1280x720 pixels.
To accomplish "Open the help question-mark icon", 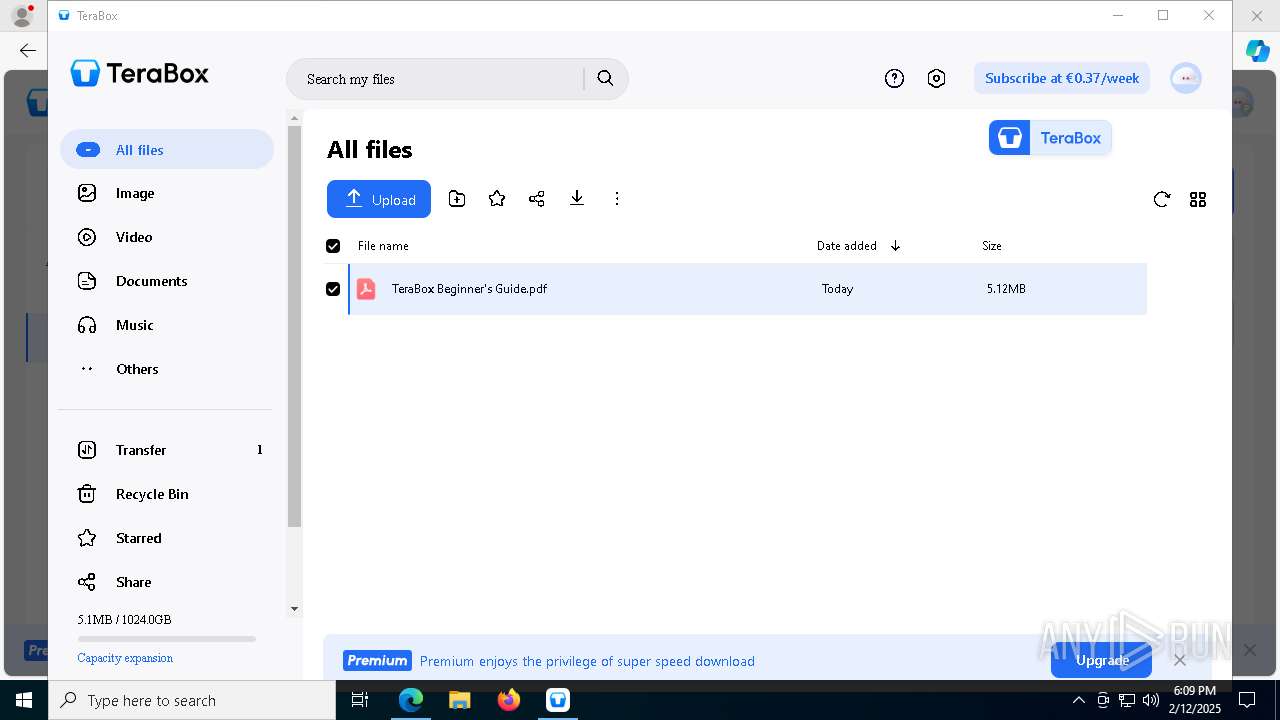I will (x=894, y=78).
